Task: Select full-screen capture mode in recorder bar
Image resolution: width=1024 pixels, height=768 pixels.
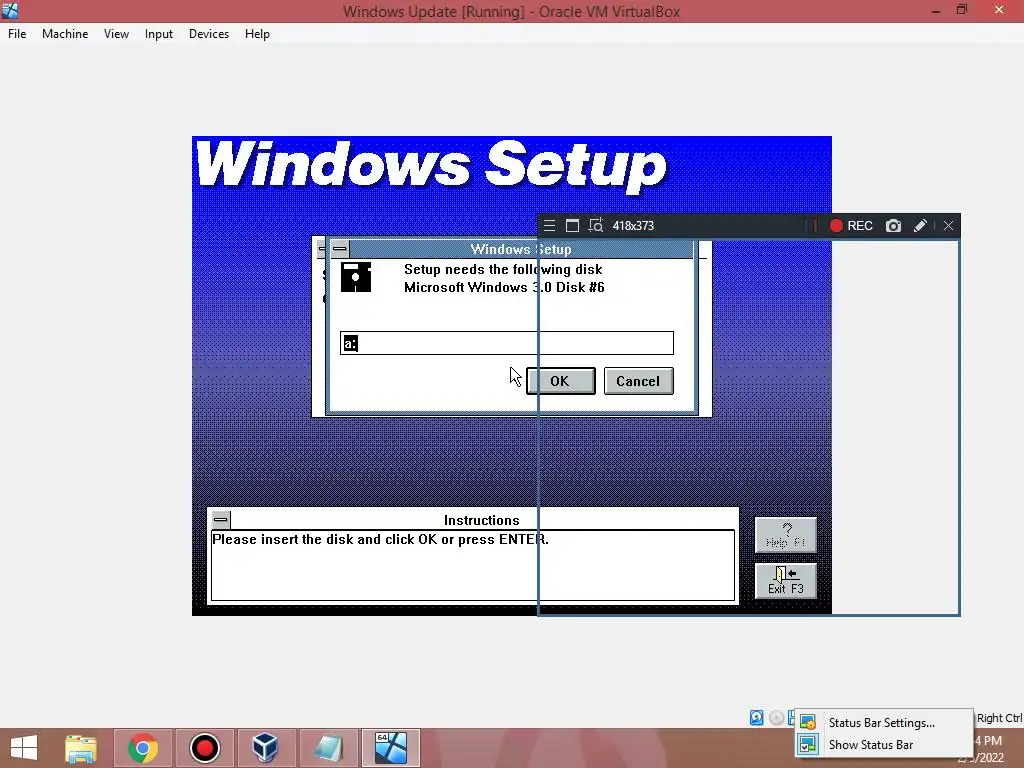Action: pos(572,226)
